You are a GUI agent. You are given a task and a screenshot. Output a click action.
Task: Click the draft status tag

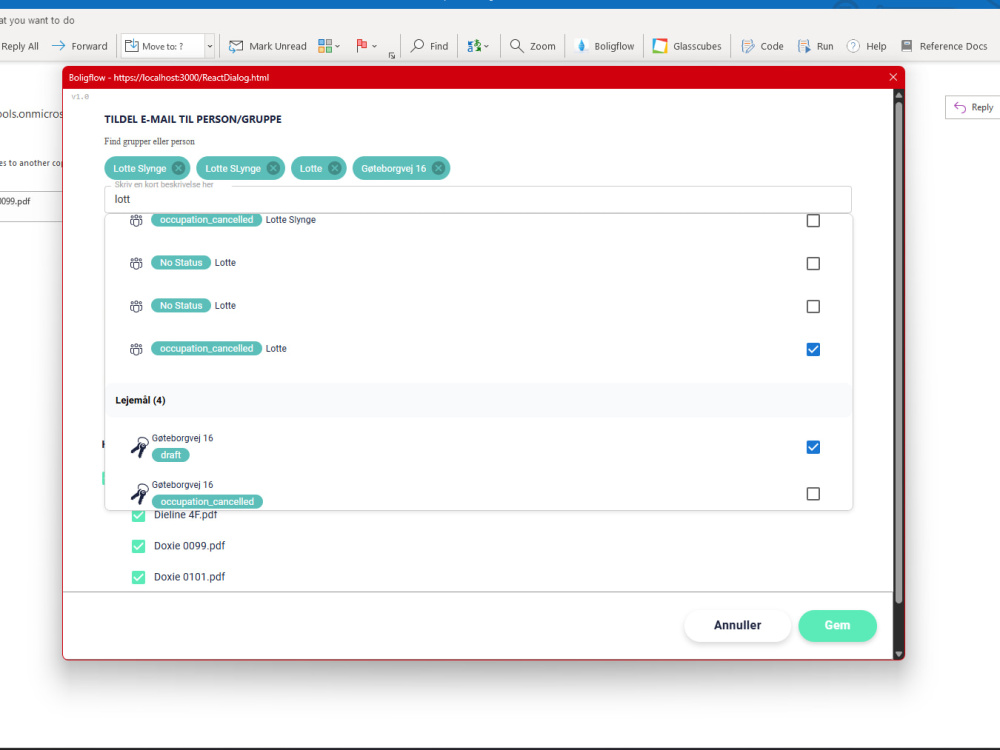tap(170, 455)
